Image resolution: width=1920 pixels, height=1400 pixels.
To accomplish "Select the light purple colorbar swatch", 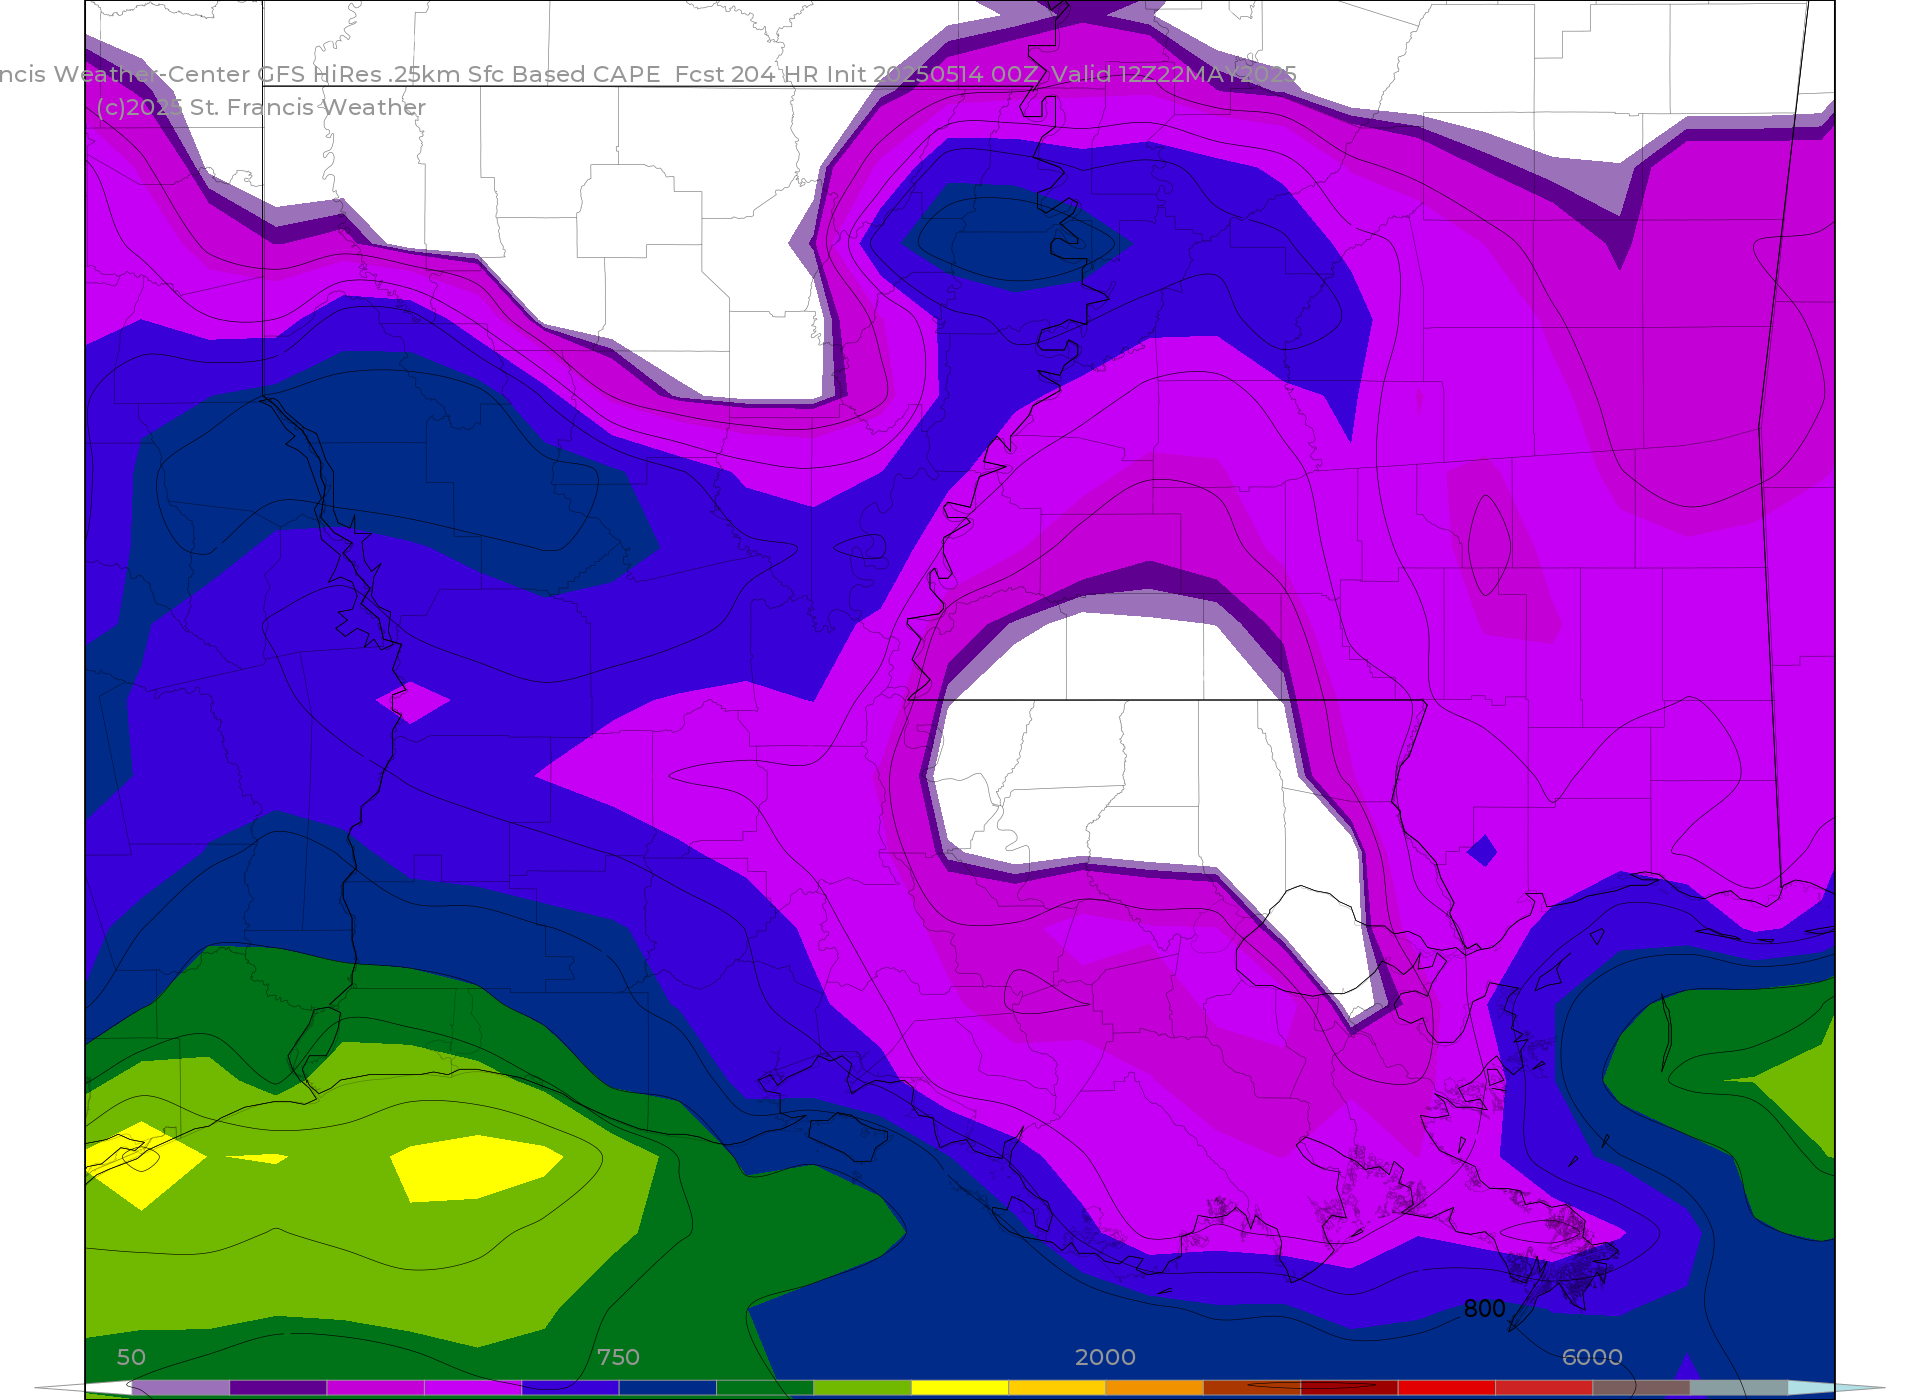I will click(180, 1388).
